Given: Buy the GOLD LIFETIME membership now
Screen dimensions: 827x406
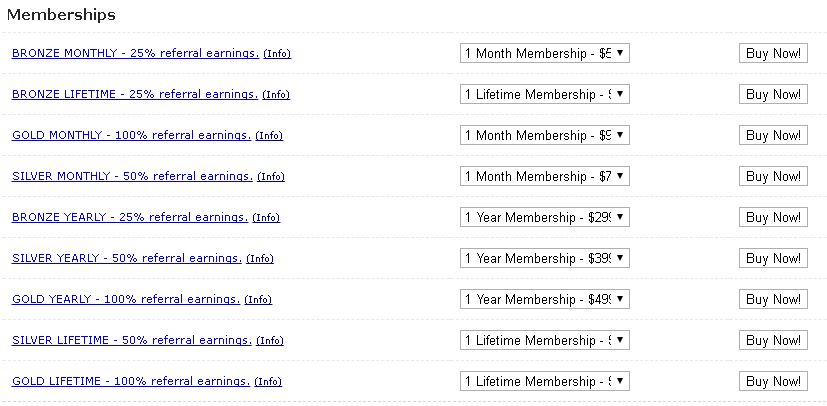Looking at the screenshot, I should [x=773, y=381].
